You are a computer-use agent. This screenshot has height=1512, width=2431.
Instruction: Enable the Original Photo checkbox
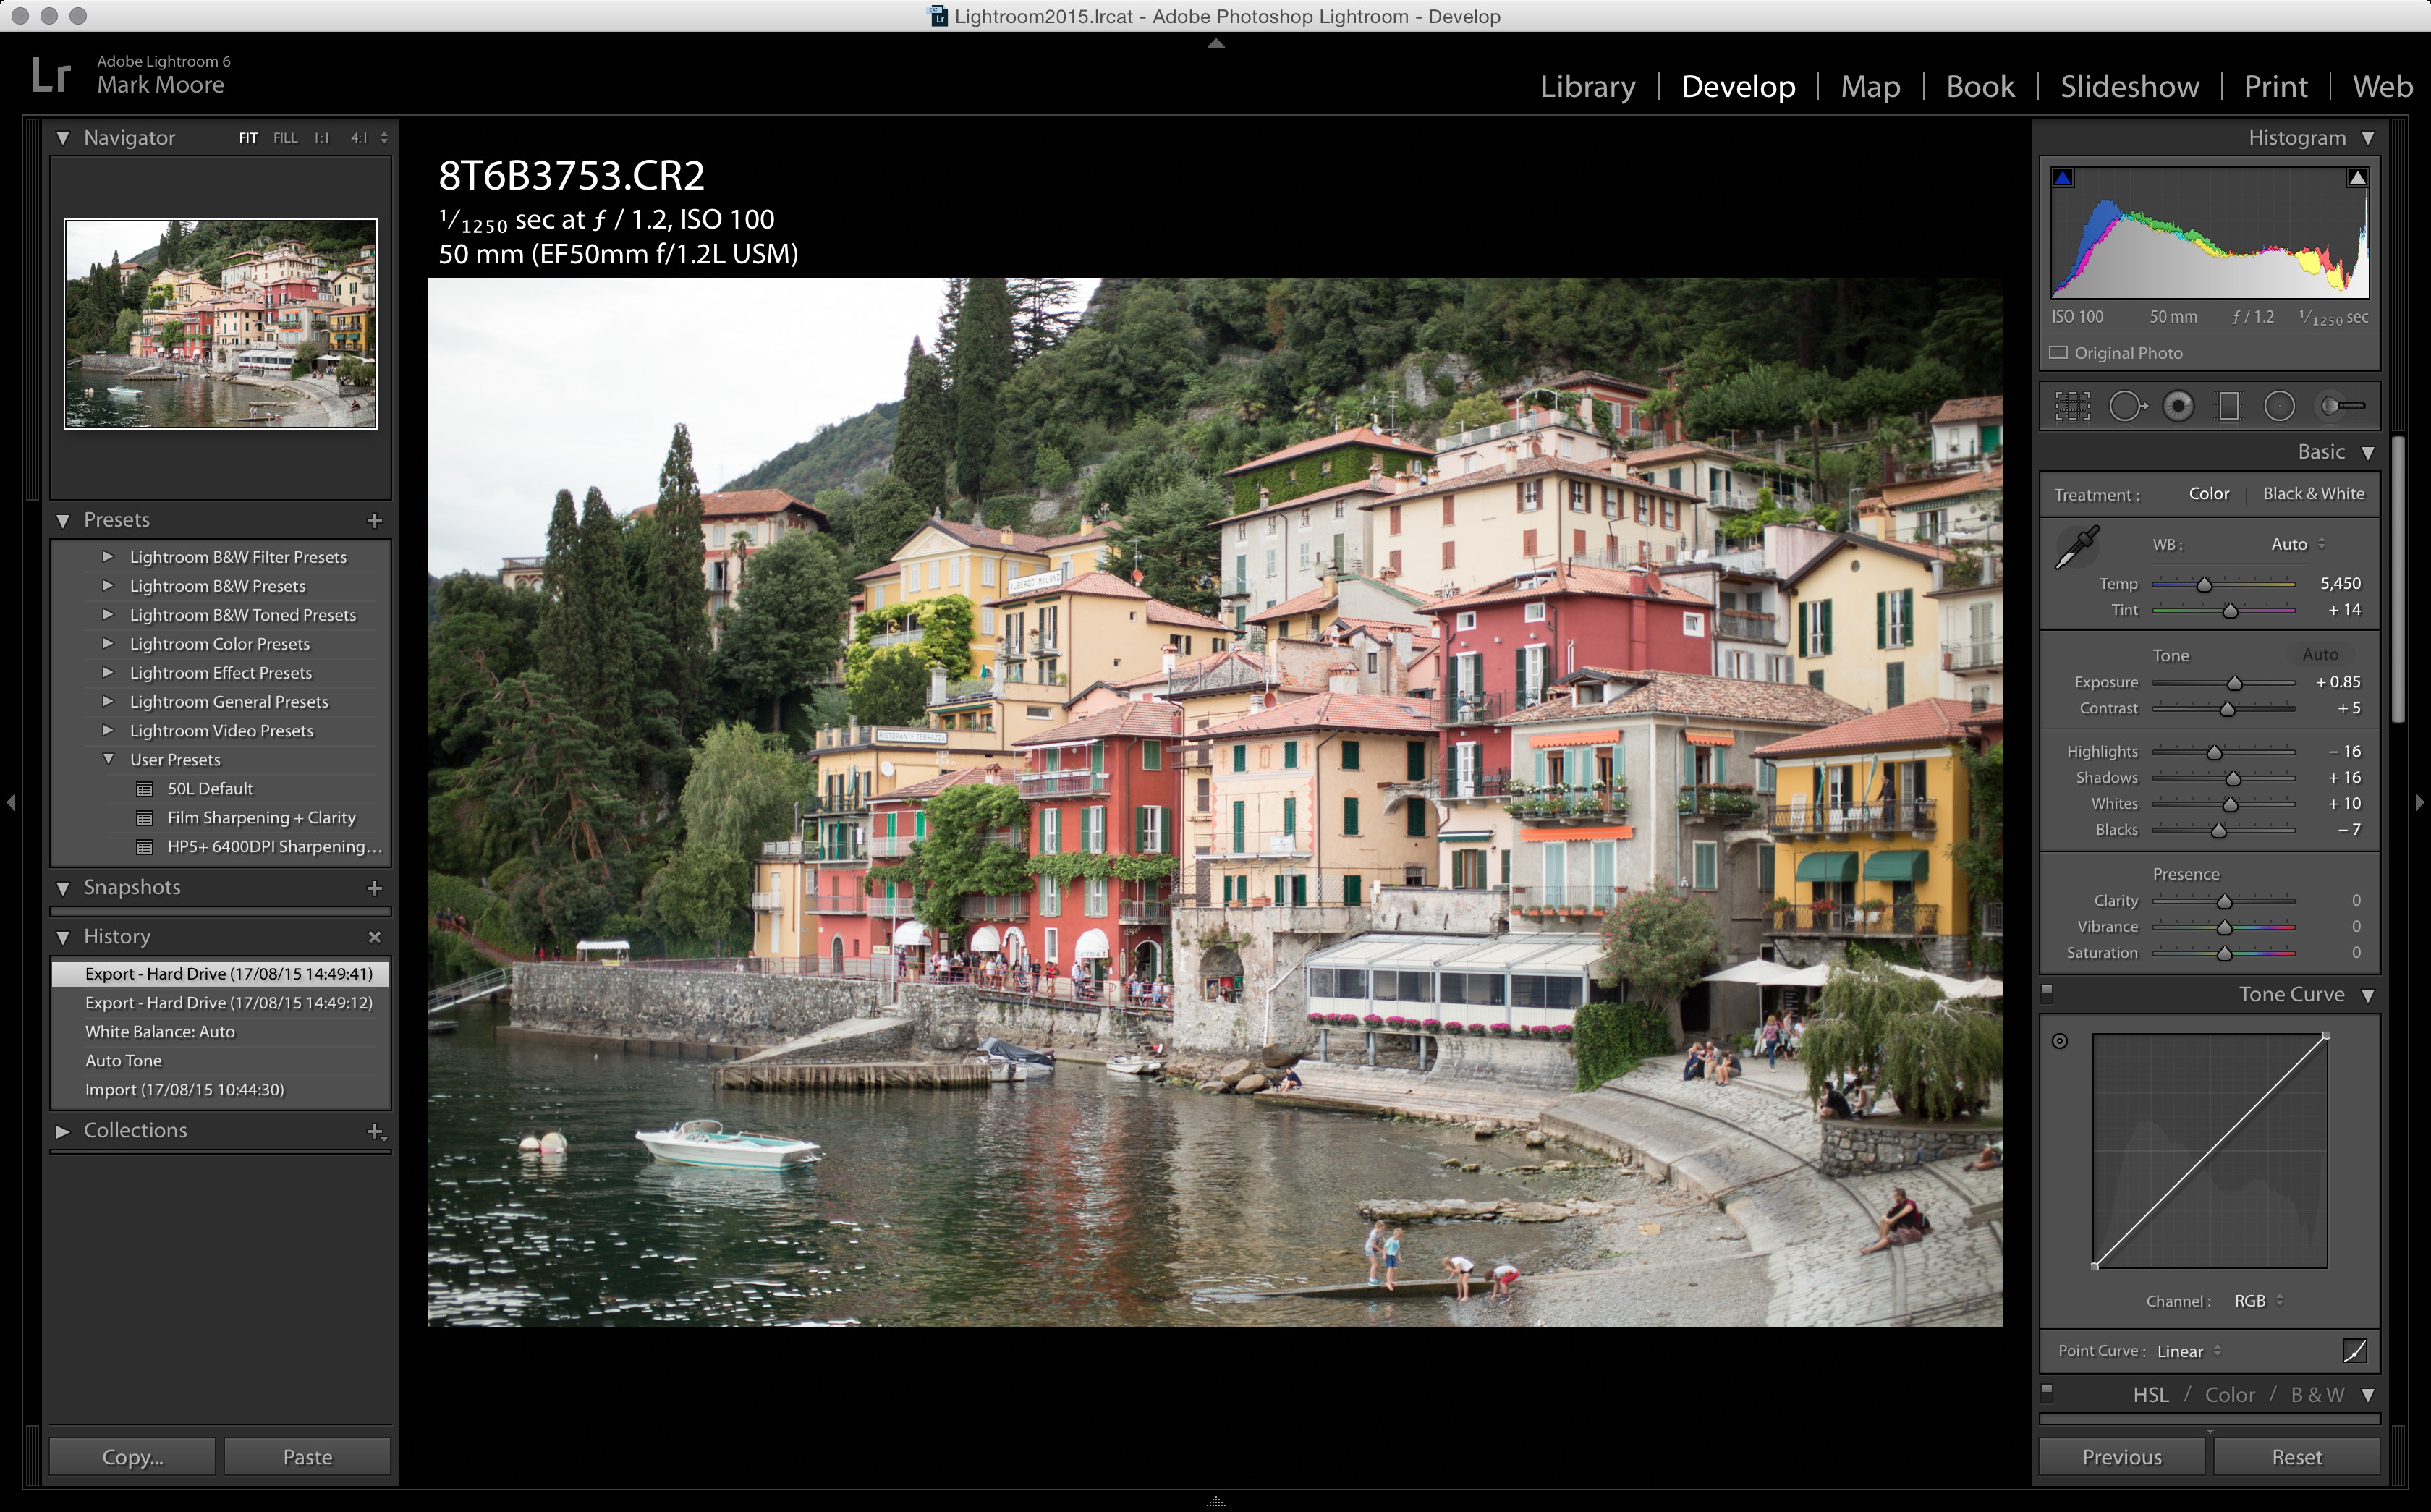pyautogui.click(x=2058, y=353)
